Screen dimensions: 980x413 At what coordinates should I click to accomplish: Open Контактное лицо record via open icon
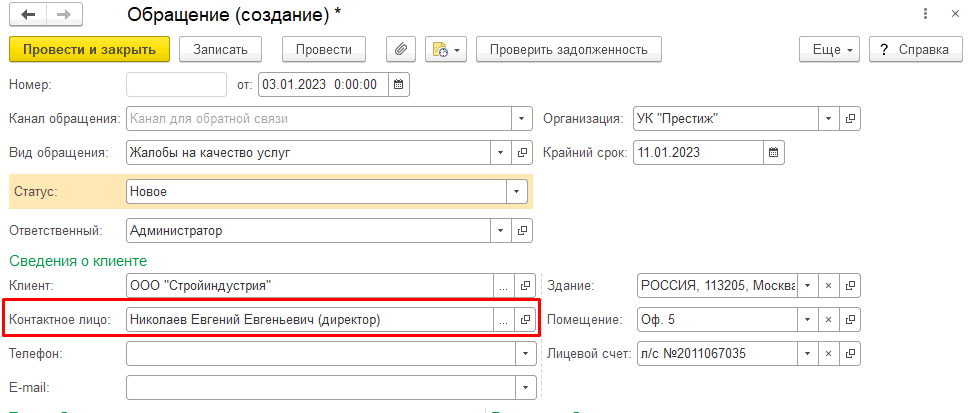(x=524, y=320)
